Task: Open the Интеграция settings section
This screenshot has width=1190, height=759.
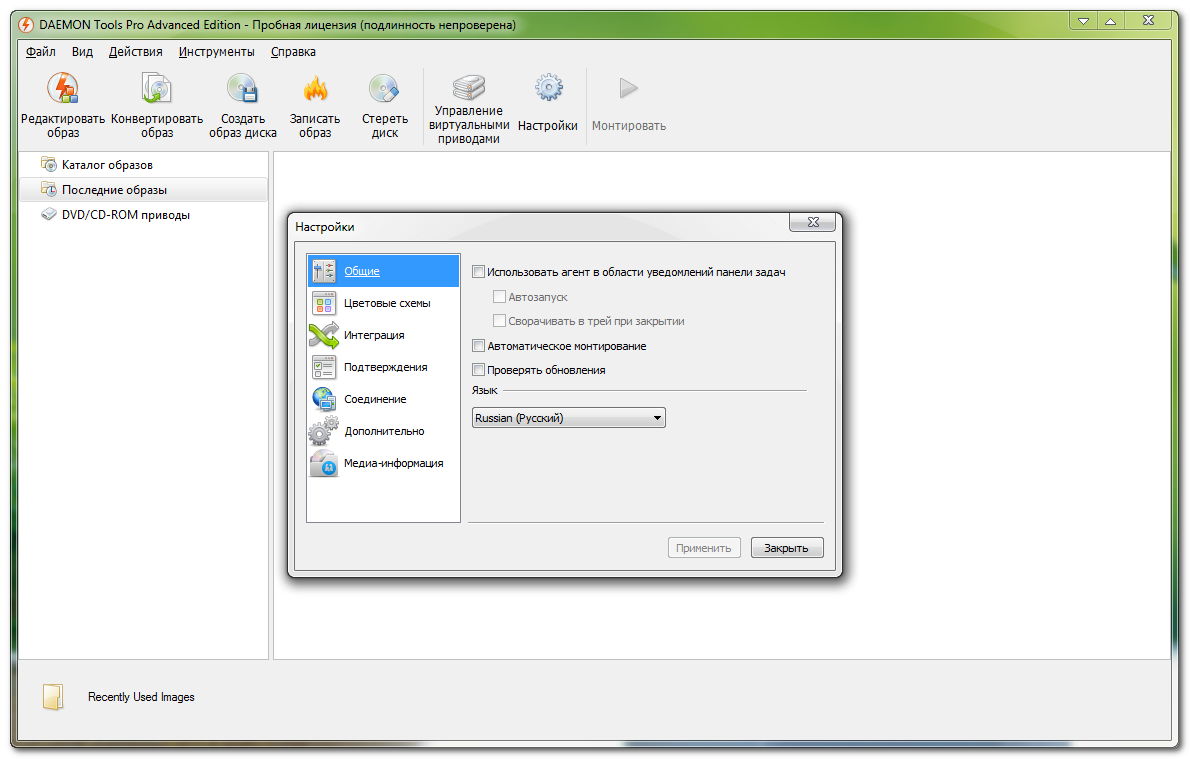Action: coord(374,335)
